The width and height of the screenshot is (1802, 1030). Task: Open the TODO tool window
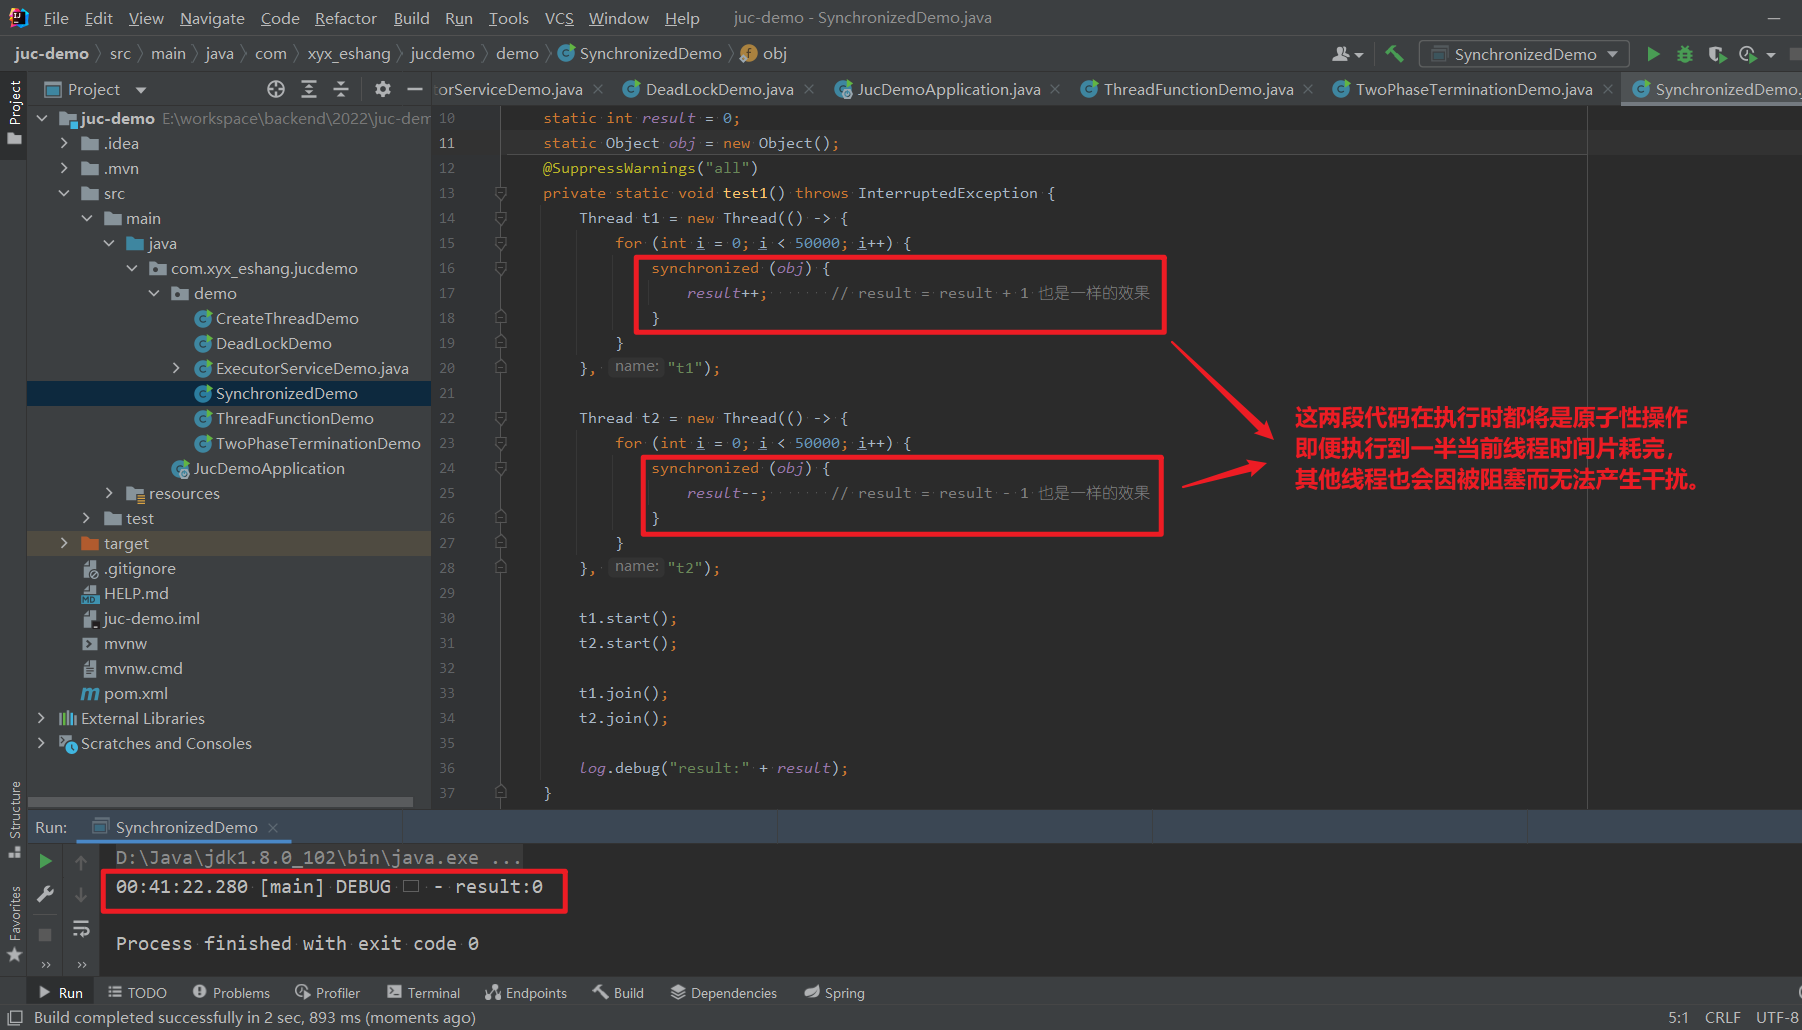[x=138, y=993]
